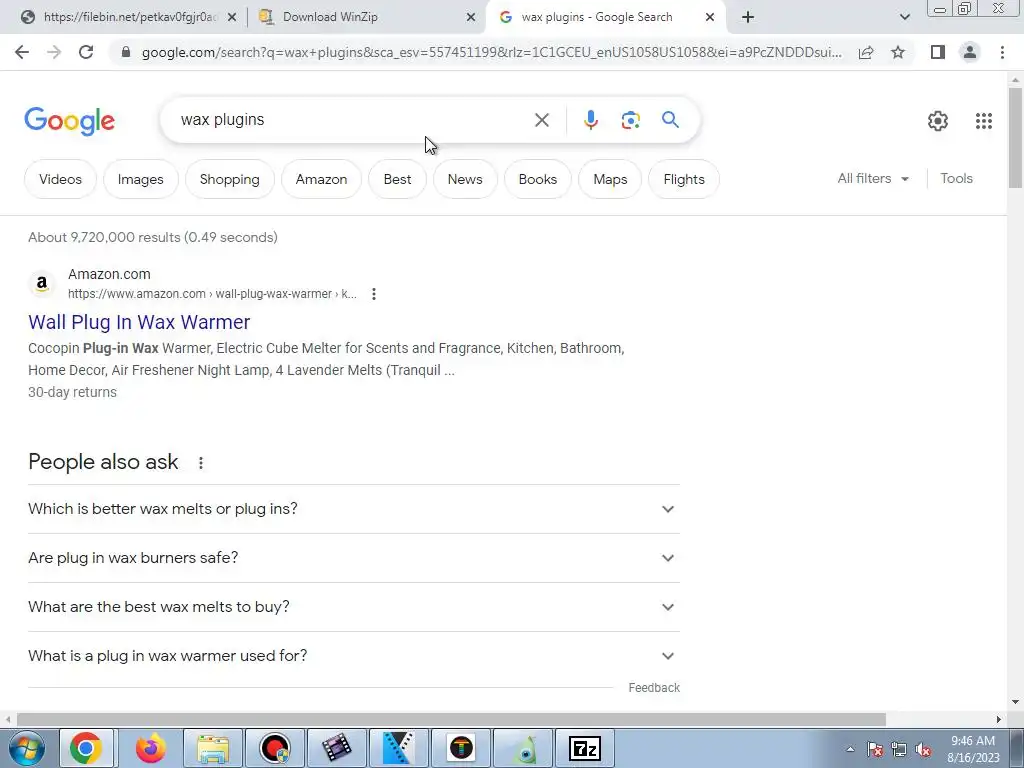Click scroll down arrow on vertical scrollbar
This screenshot has width=1024, height=768.
point(1015,702)
